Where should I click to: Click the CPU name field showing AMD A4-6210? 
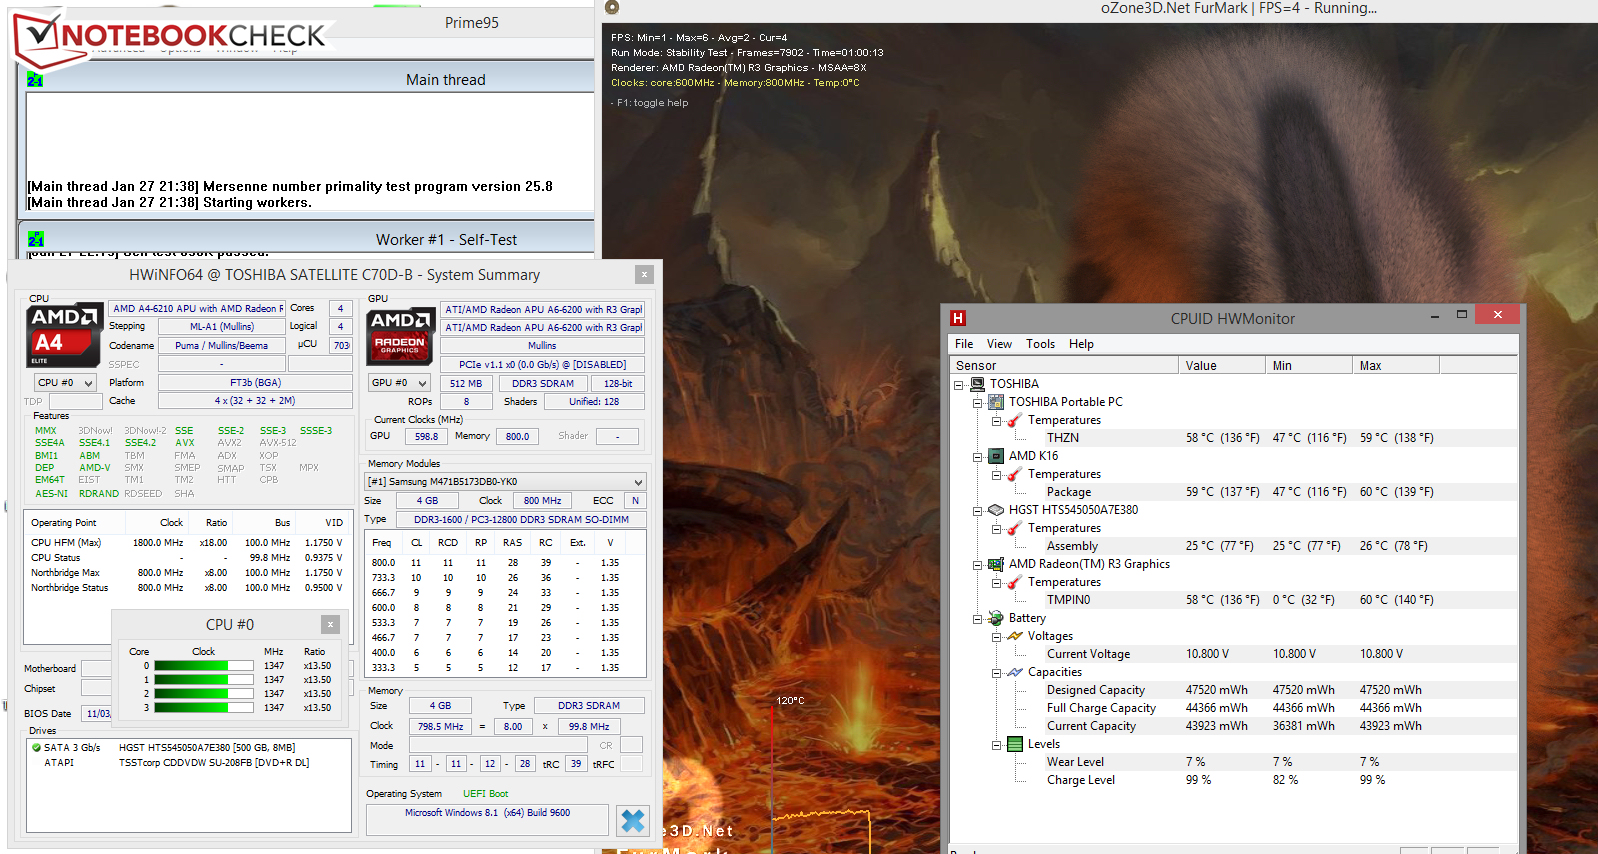tap(197, 309)
